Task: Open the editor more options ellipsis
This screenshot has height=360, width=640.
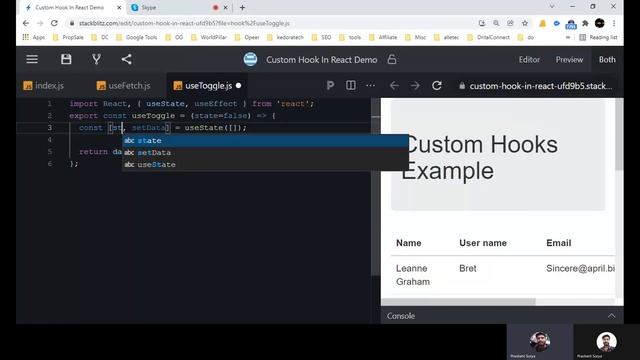Action: [370, 86]
